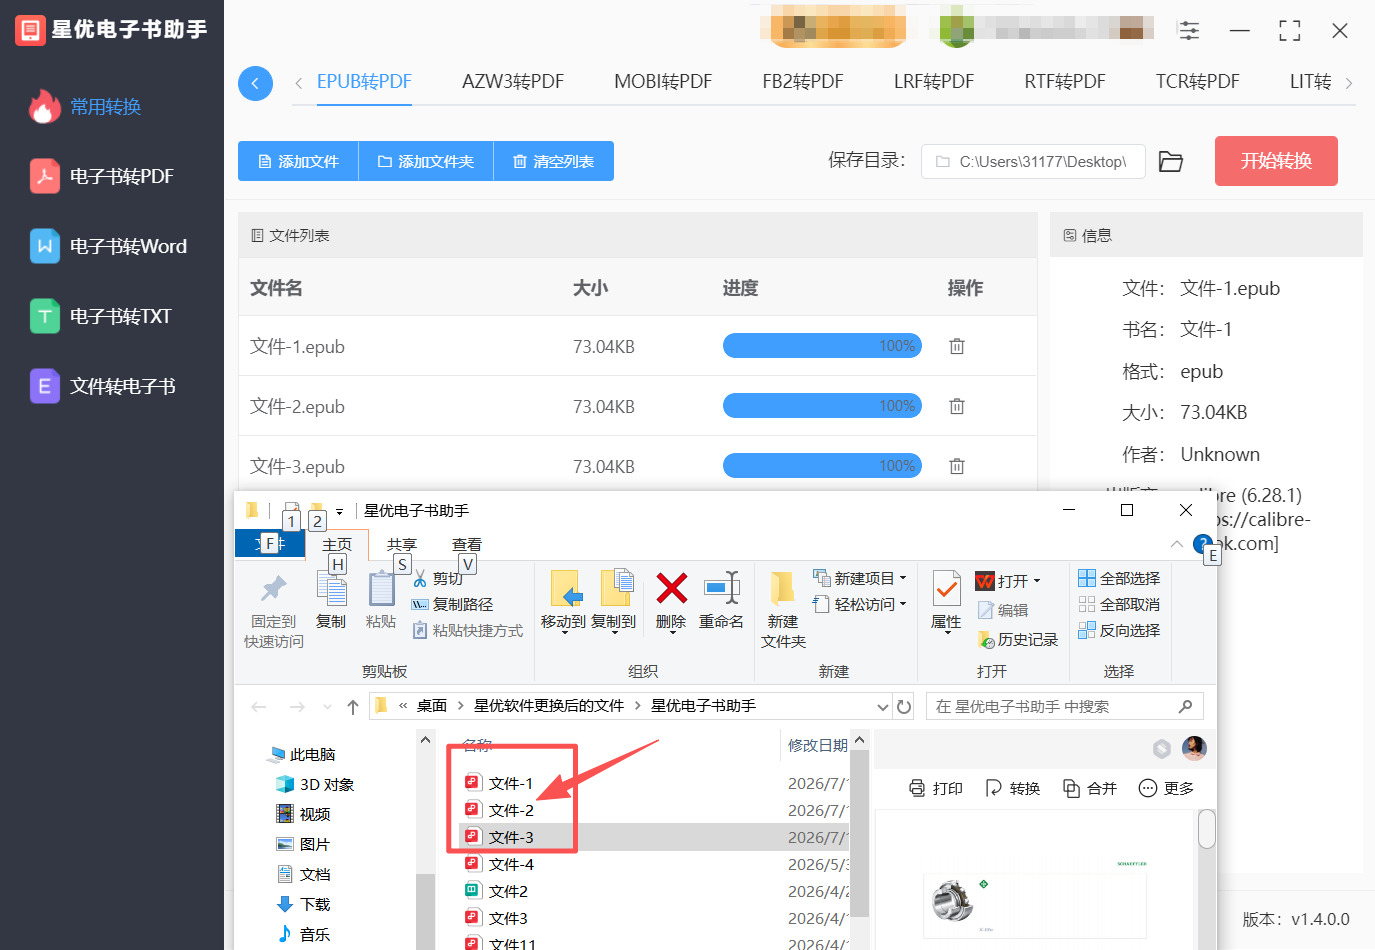Click the trash icon for 文件-3.epub
This screenshot has height=950, width=1375.
[x=957, y=466]
